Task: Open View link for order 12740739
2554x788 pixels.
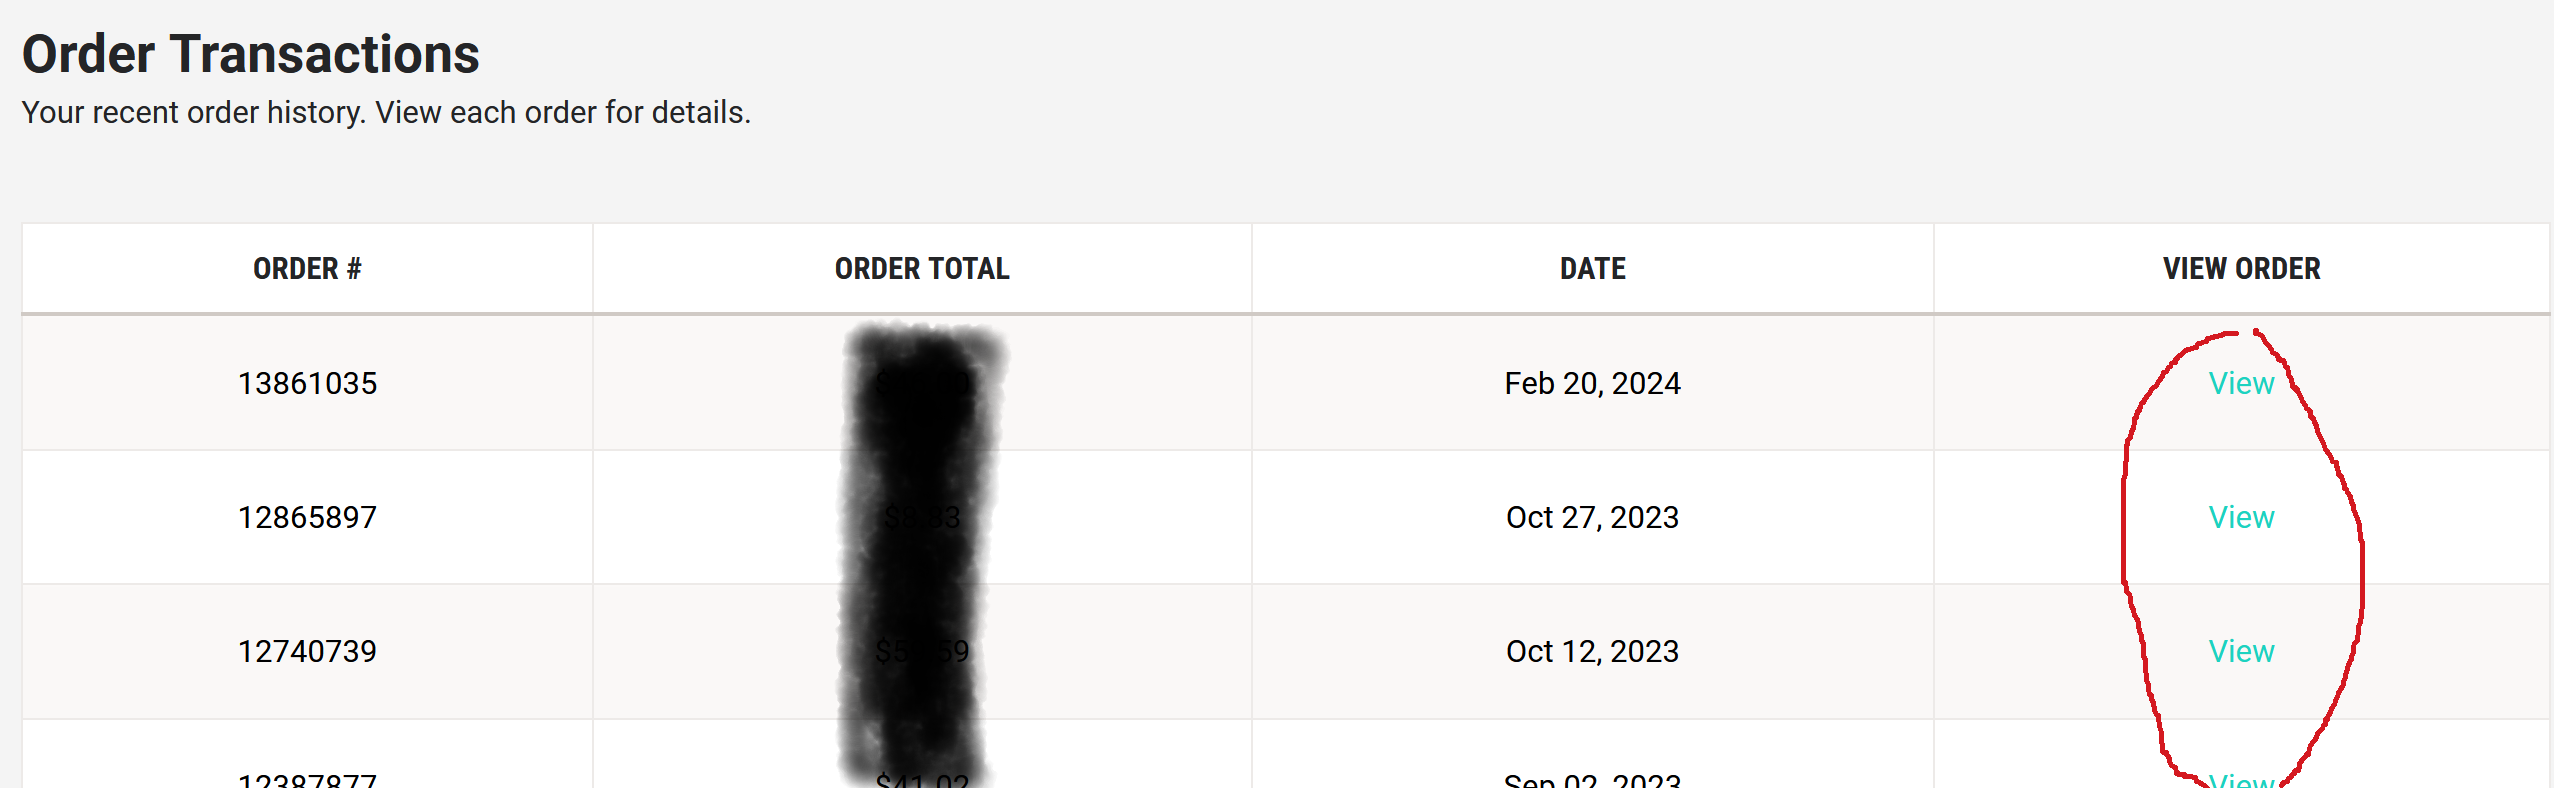Action: 2241,651
